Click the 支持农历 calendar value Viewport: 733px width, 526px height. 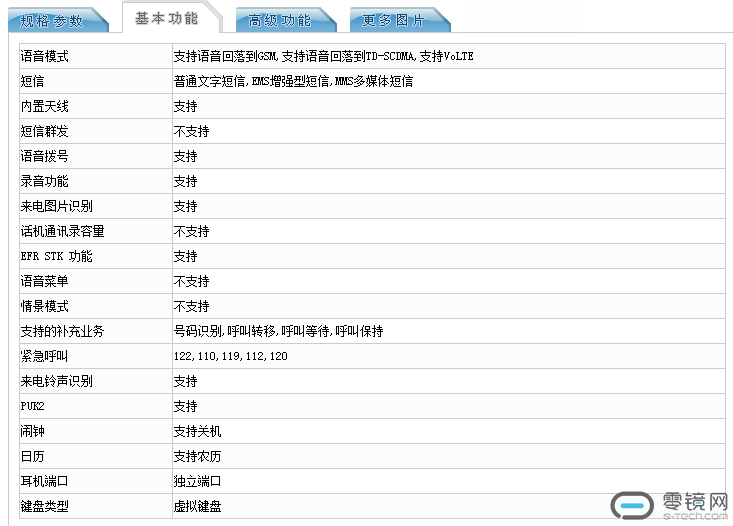[197, 456]
